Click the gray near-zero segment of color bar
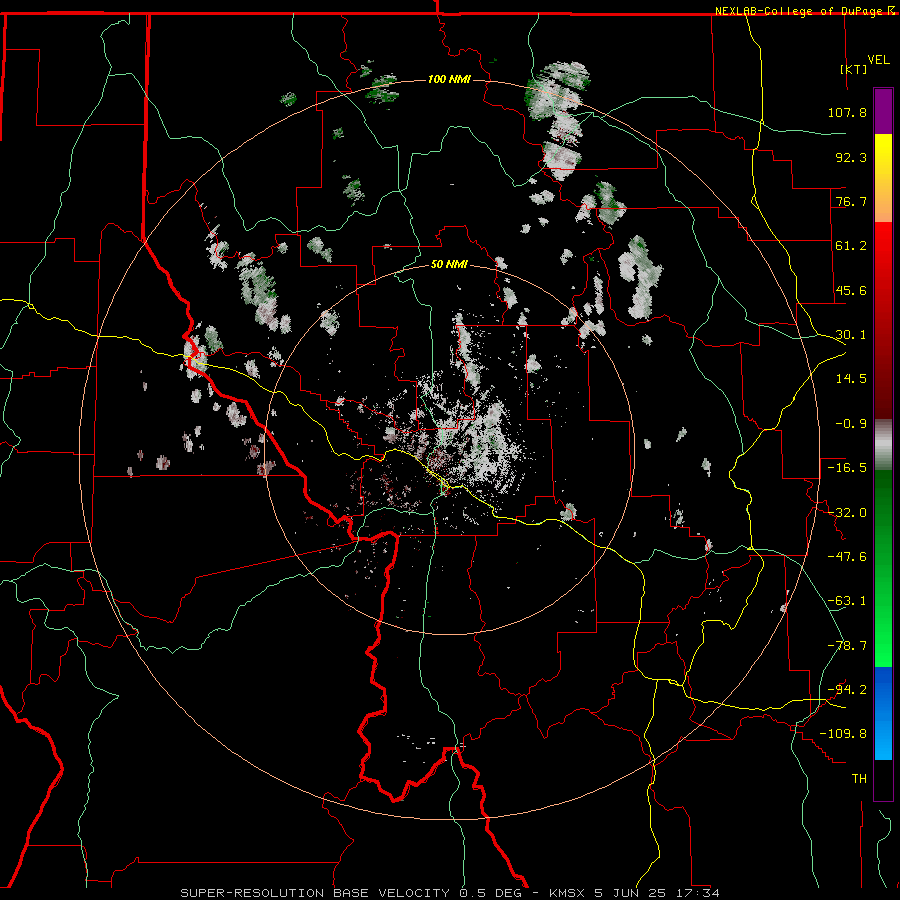This screenshot has width=900, height=900. (883, 445)
